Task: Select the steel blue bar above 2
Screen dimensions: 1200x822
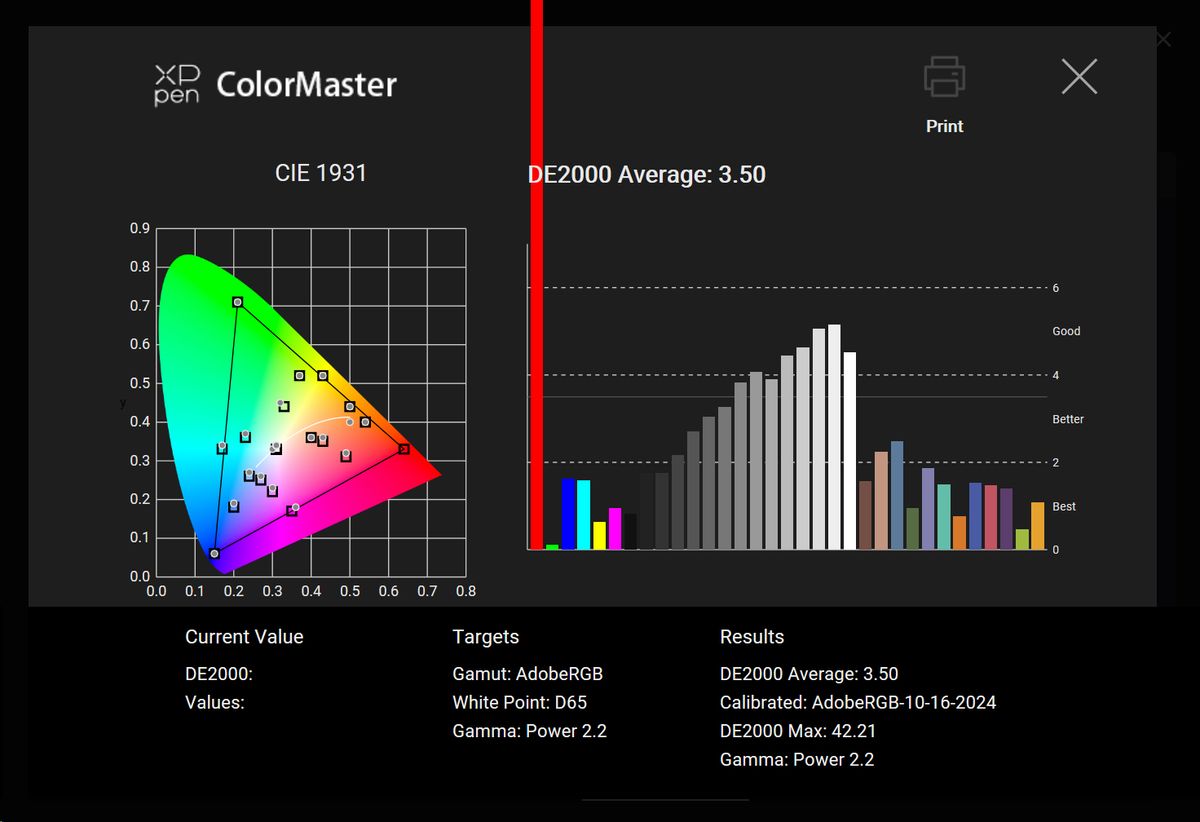Action: (897, 495)
